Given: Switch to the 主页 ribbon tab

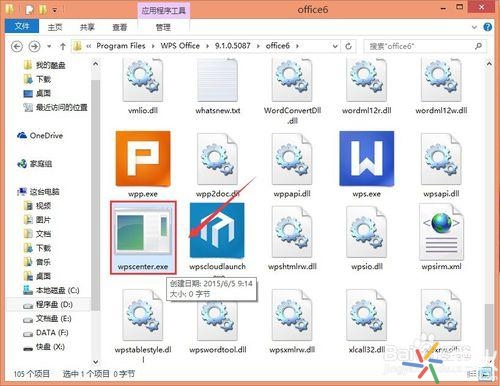Looking at the screenshot, I should 55,27.
